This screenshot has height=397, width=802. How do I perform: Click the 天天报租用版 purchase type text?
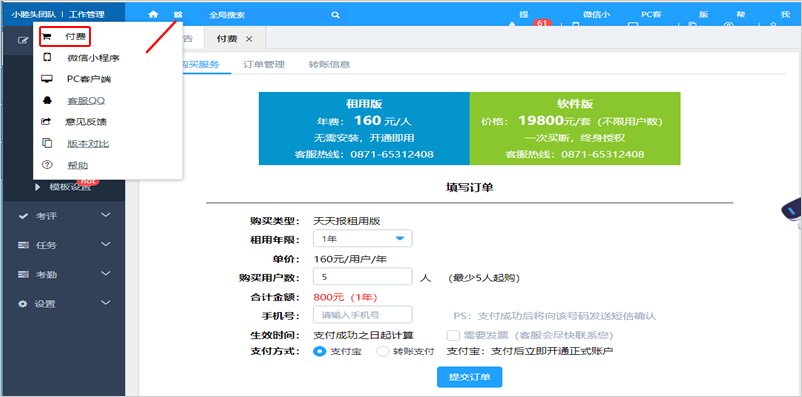pos(347,221)
